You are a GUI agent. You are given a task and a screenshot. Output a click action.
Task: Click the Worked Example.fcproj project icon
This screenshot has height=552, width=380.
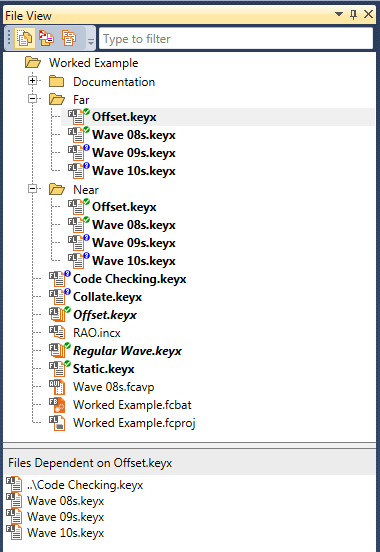(x=57, y=423)
